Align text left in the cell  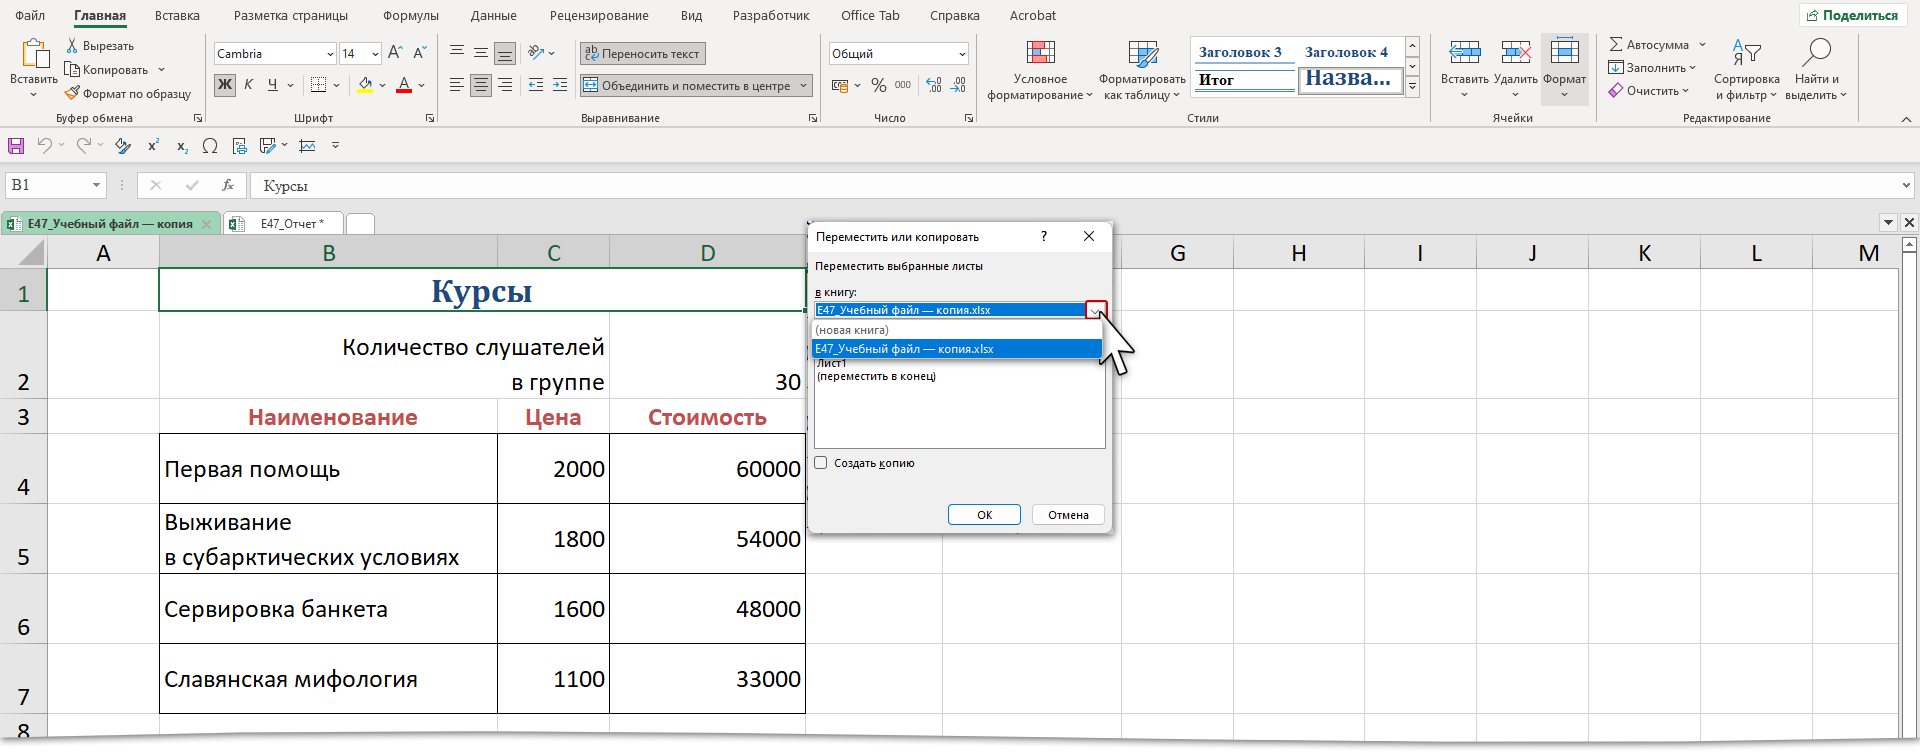(457, 85)
